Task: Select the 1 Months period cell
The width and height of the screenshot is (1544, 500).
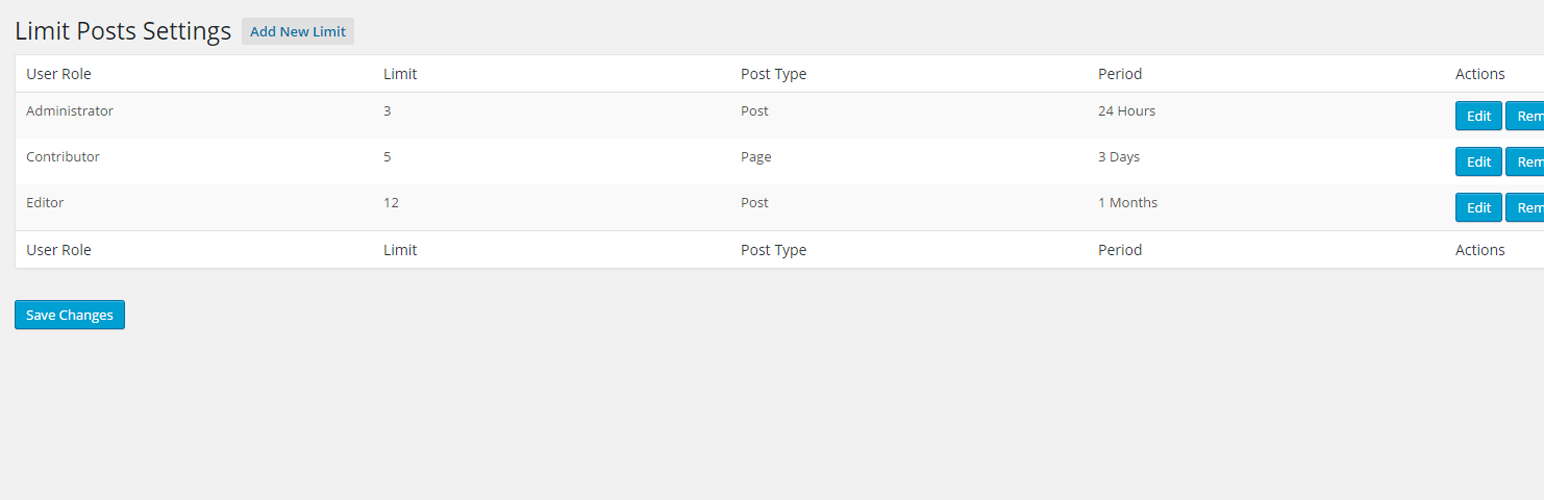Action: pyautogui.click(x=1128, y=202)
